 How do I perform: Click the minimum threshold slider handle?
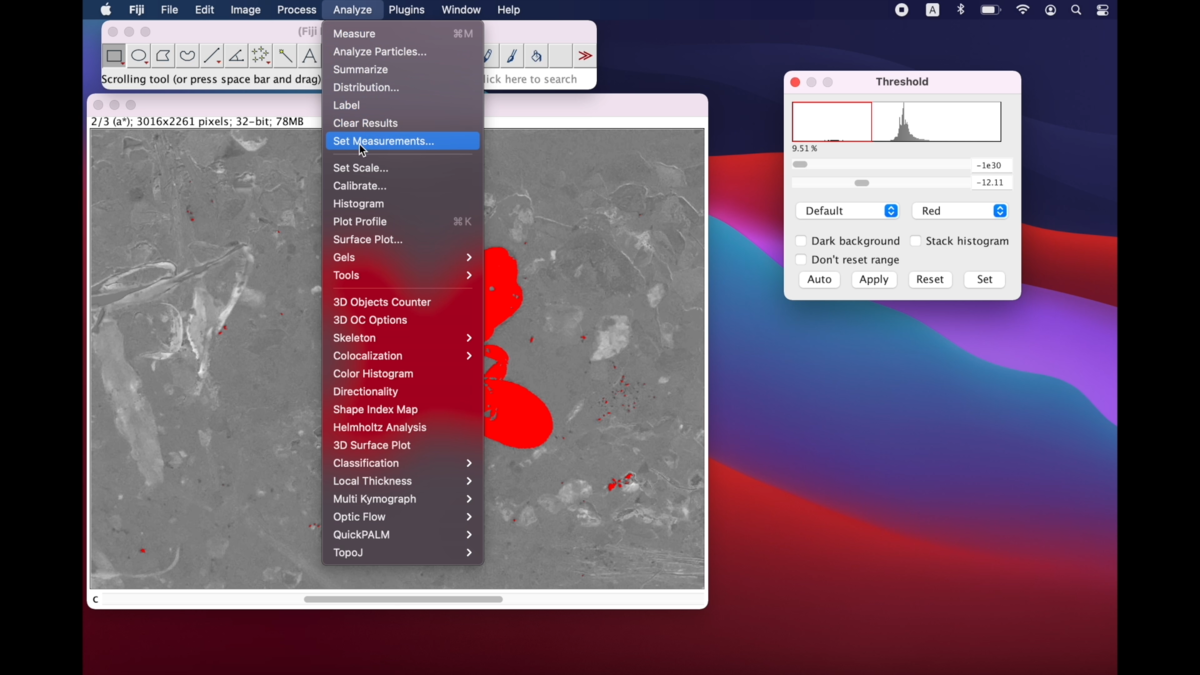pos(800,165)
